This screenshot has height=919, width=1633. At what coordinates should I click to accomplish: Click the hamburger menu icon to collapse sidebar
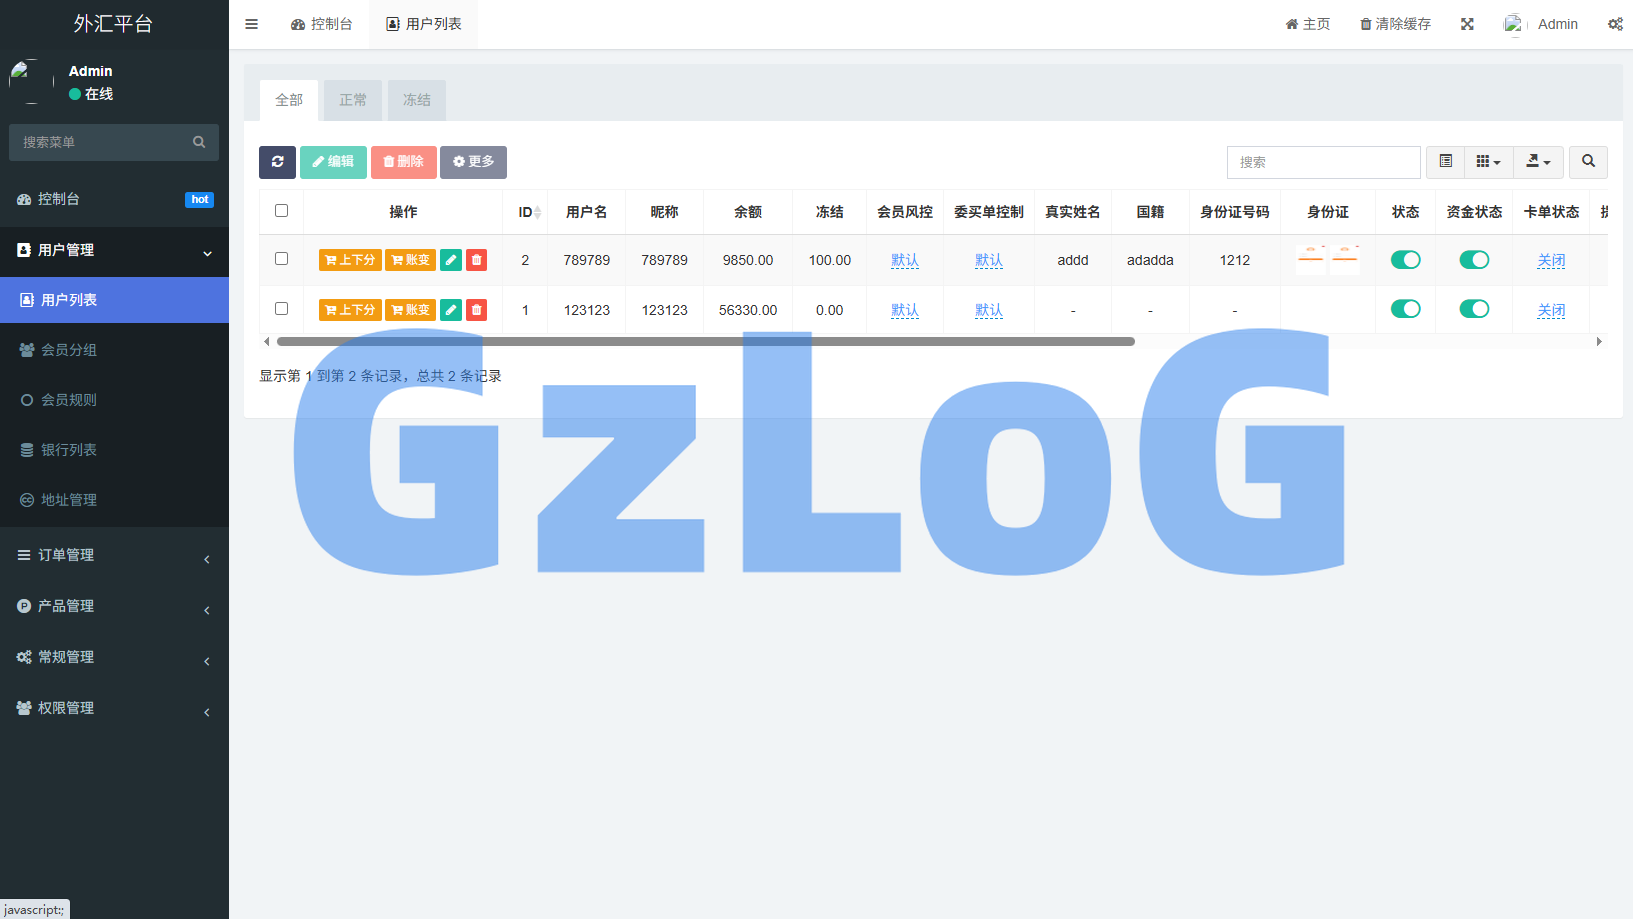[x=252, y=24]
